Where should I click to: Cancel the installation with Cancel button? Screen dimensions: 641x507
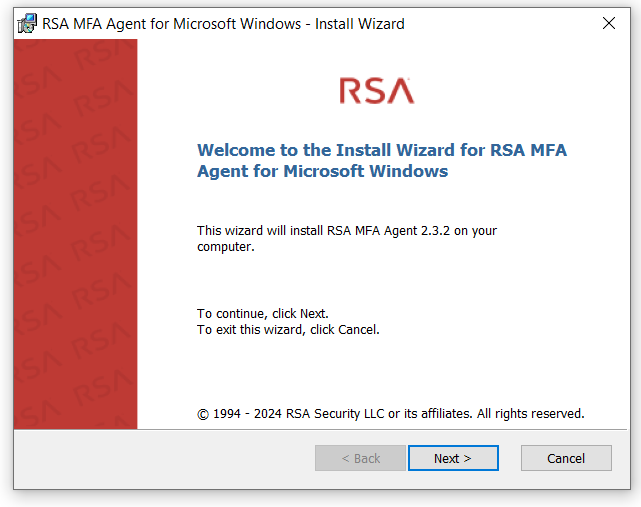coord(566,458)
